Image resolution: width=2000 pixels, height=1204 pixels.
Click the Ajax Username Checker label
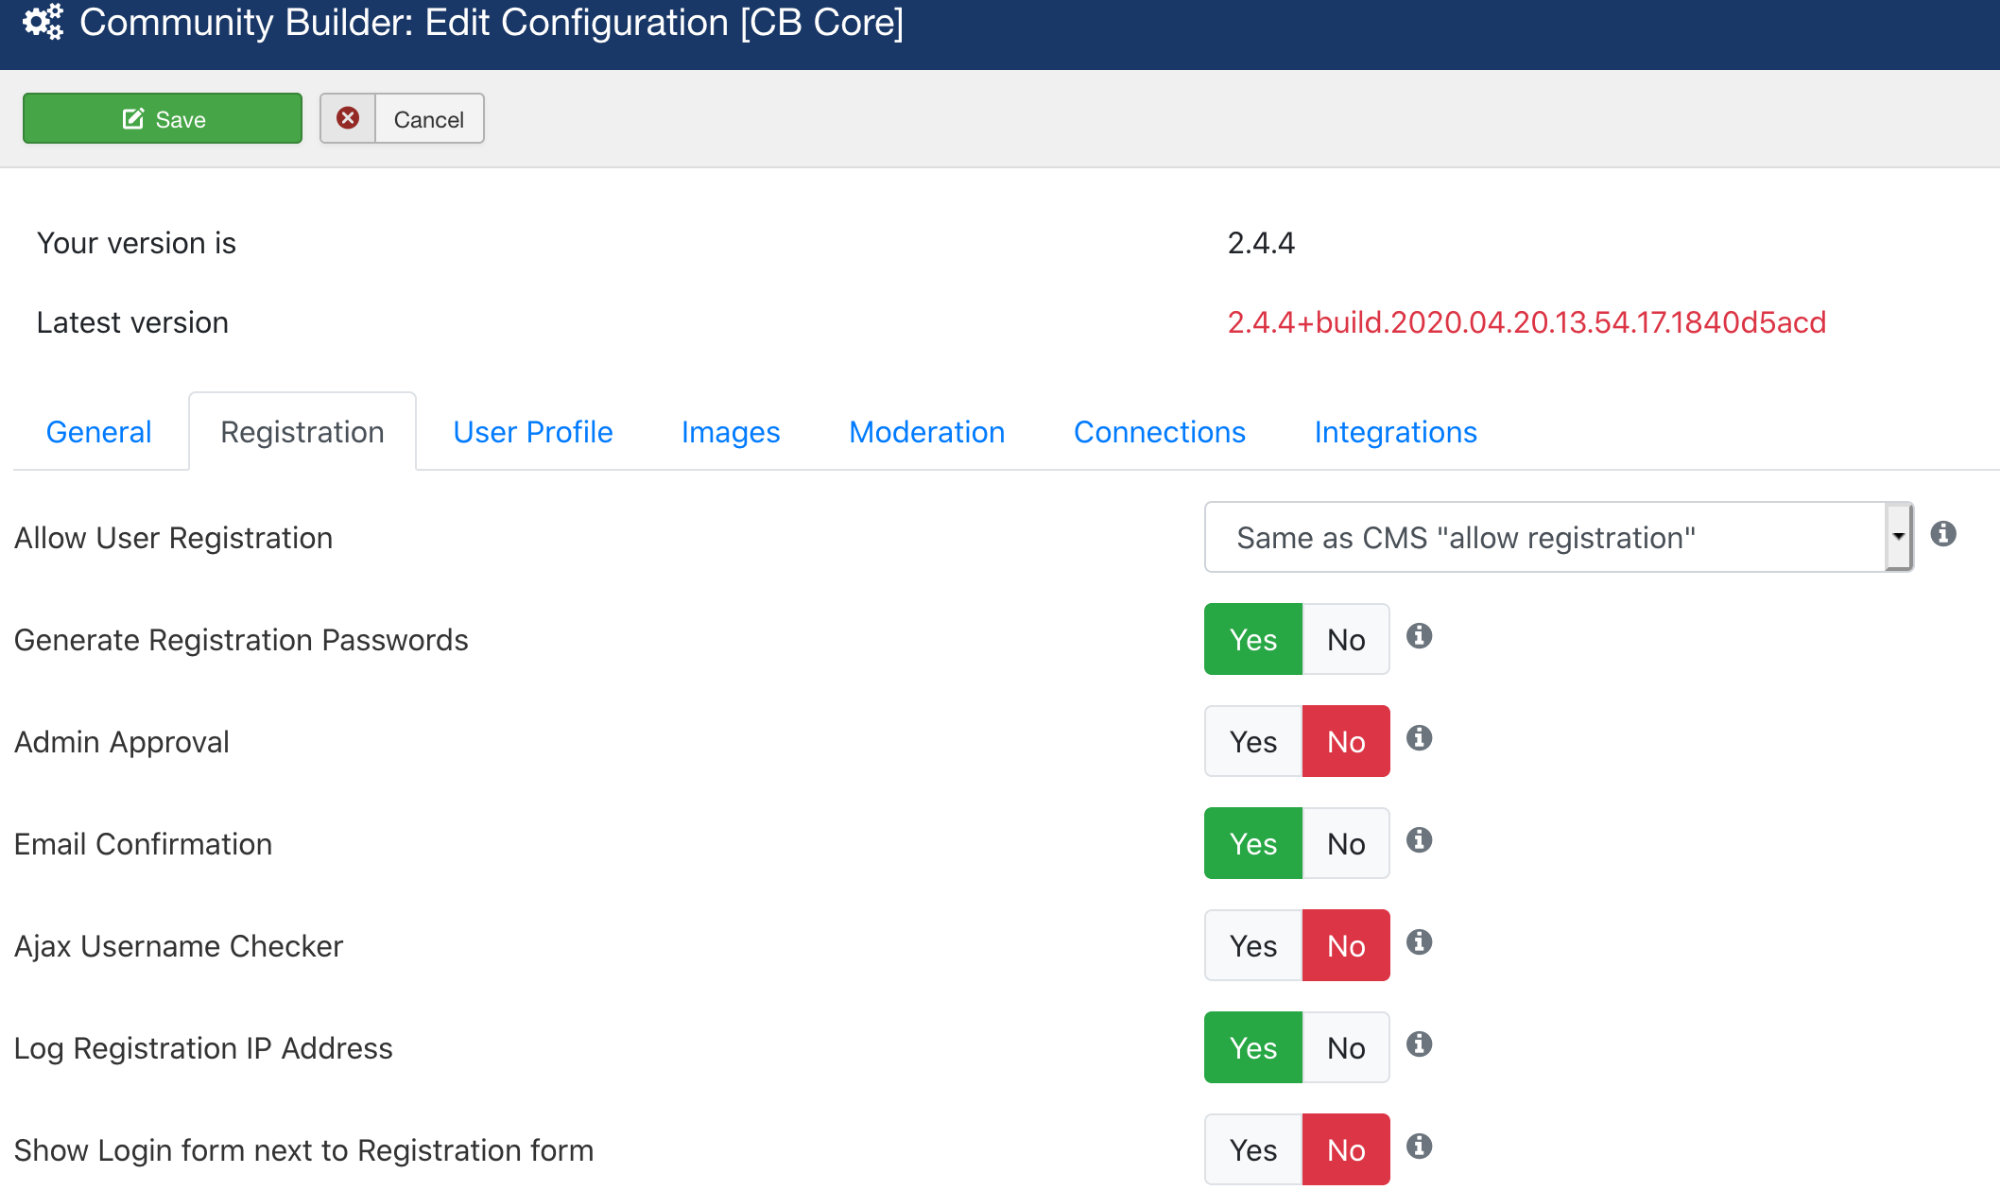click(179, 946)
